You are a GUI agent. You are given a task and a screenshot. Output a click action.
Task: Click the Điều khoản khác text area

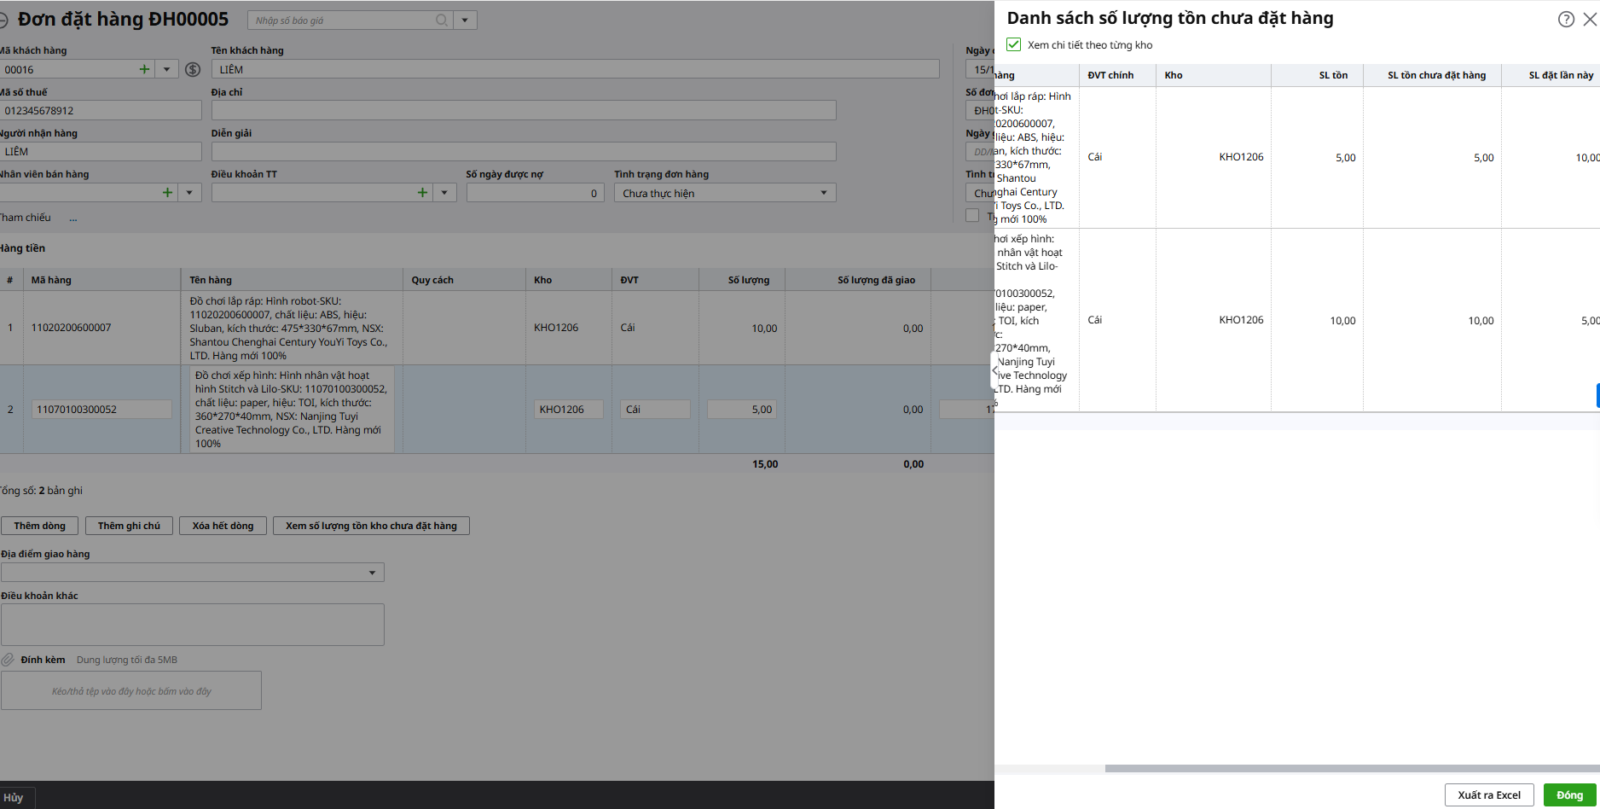193,624
